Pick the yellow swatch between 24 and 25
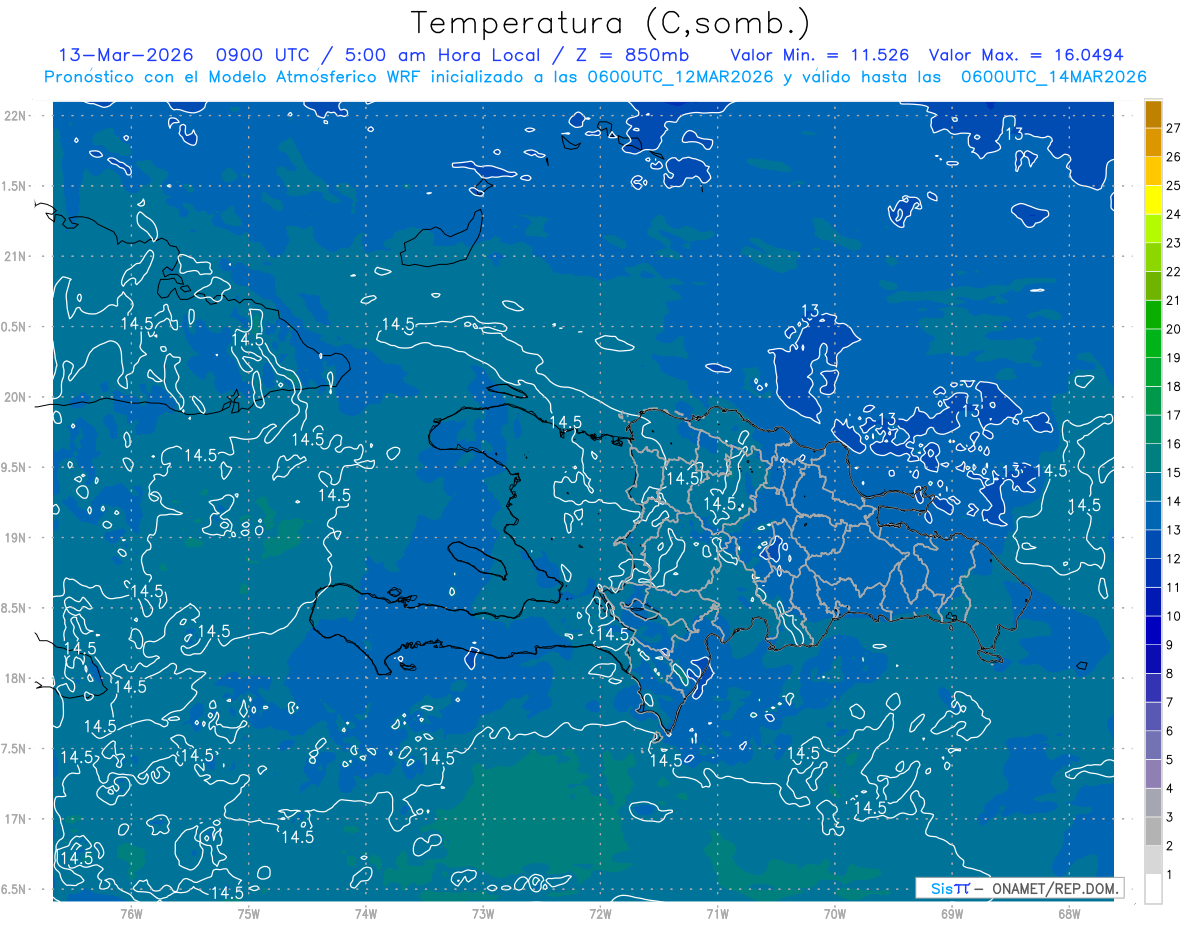 click(1153, 201)
